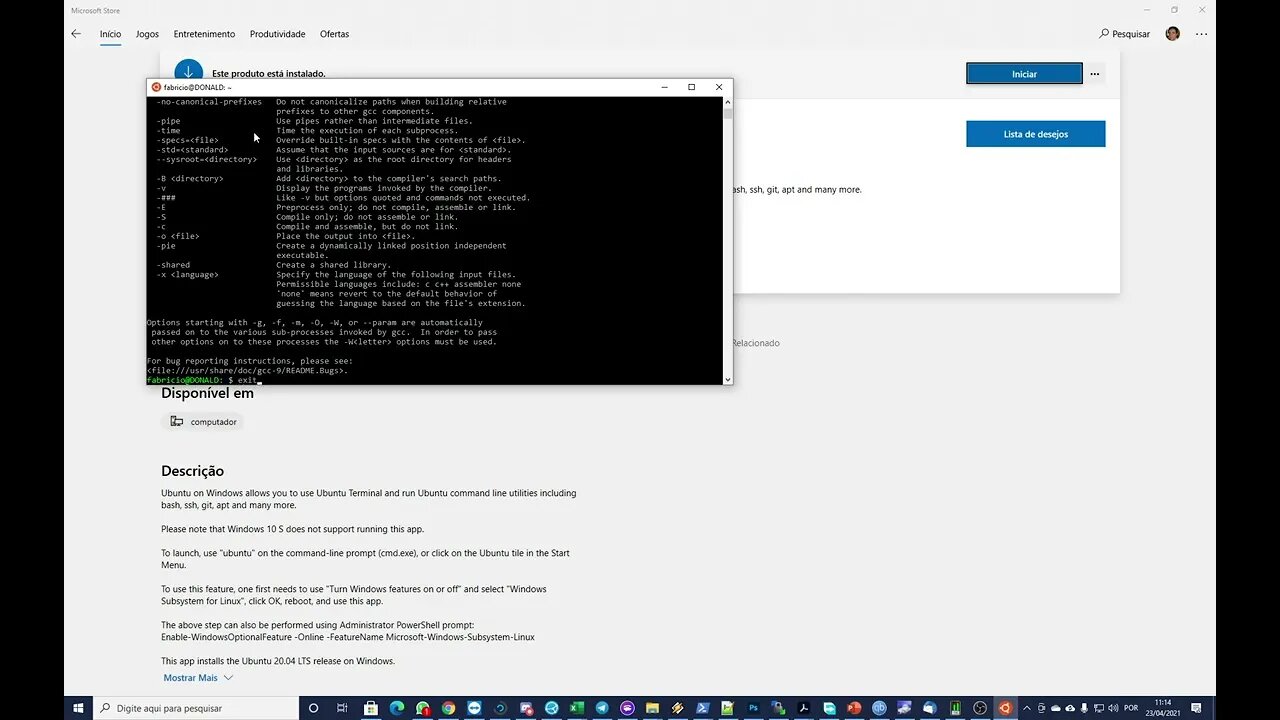
Task: Show hidden system tray icons
Action: point(1026,708)
